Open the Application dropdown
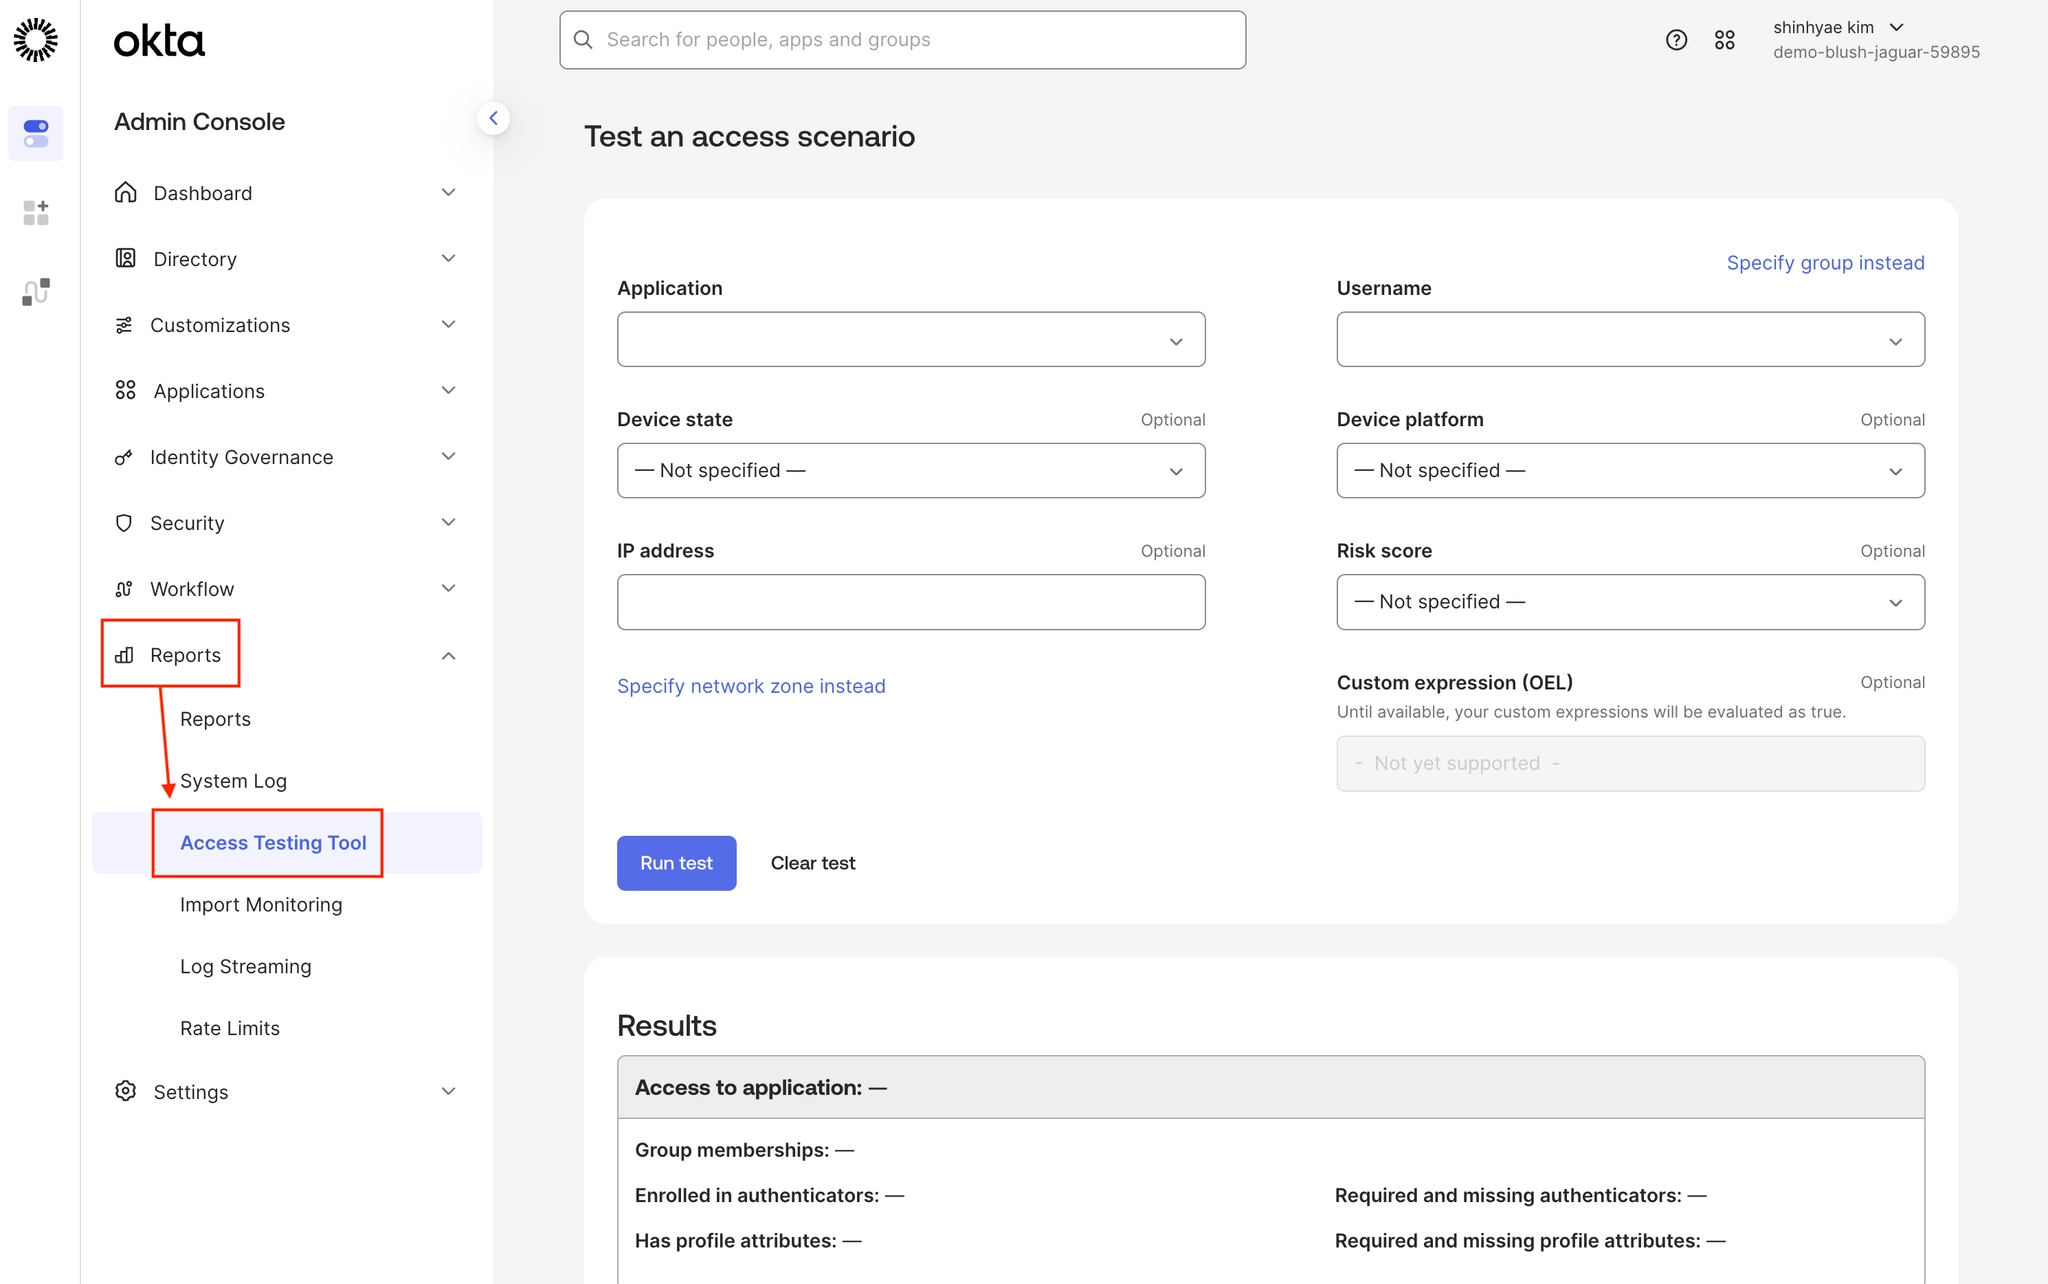 click(910, 340)
